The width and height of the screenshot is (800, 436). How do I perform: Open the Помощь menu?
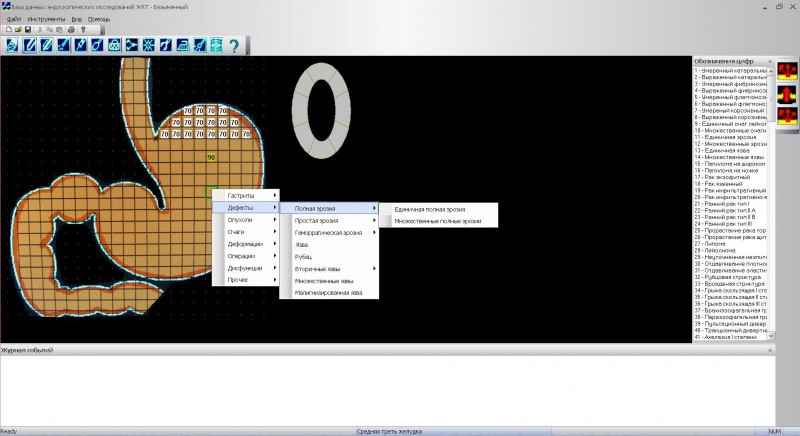tap(98, 19)
